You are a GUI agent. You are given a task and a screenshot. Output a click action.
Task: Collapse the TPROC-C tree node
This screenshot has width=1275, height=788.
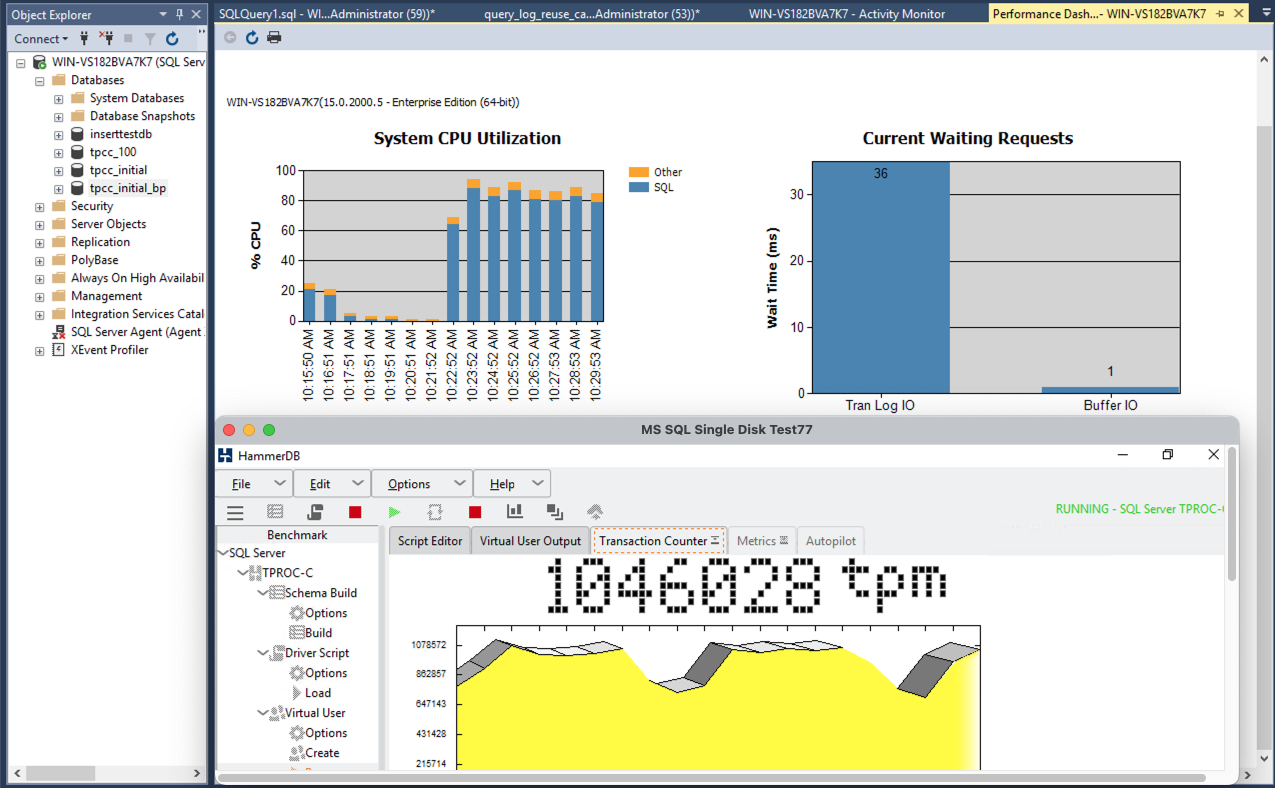click(243, 573)
